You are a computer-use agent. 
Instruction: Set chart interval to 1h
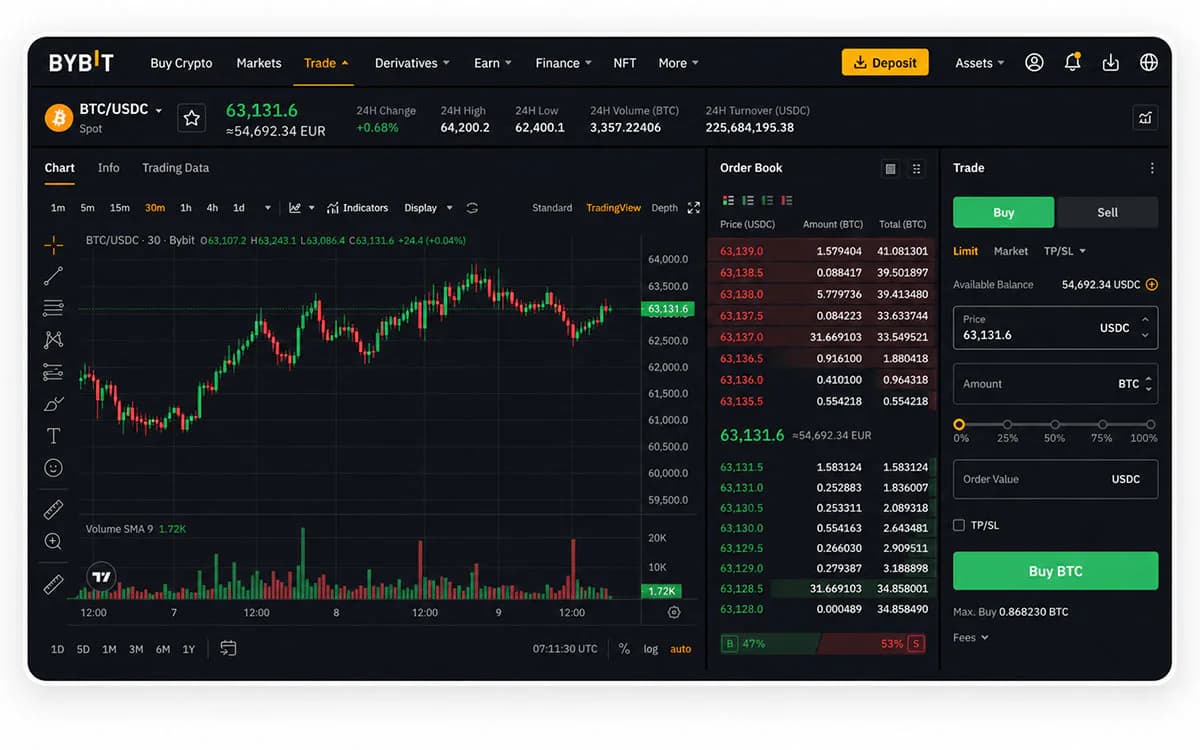pyautogui.click(x=185, y=208)
